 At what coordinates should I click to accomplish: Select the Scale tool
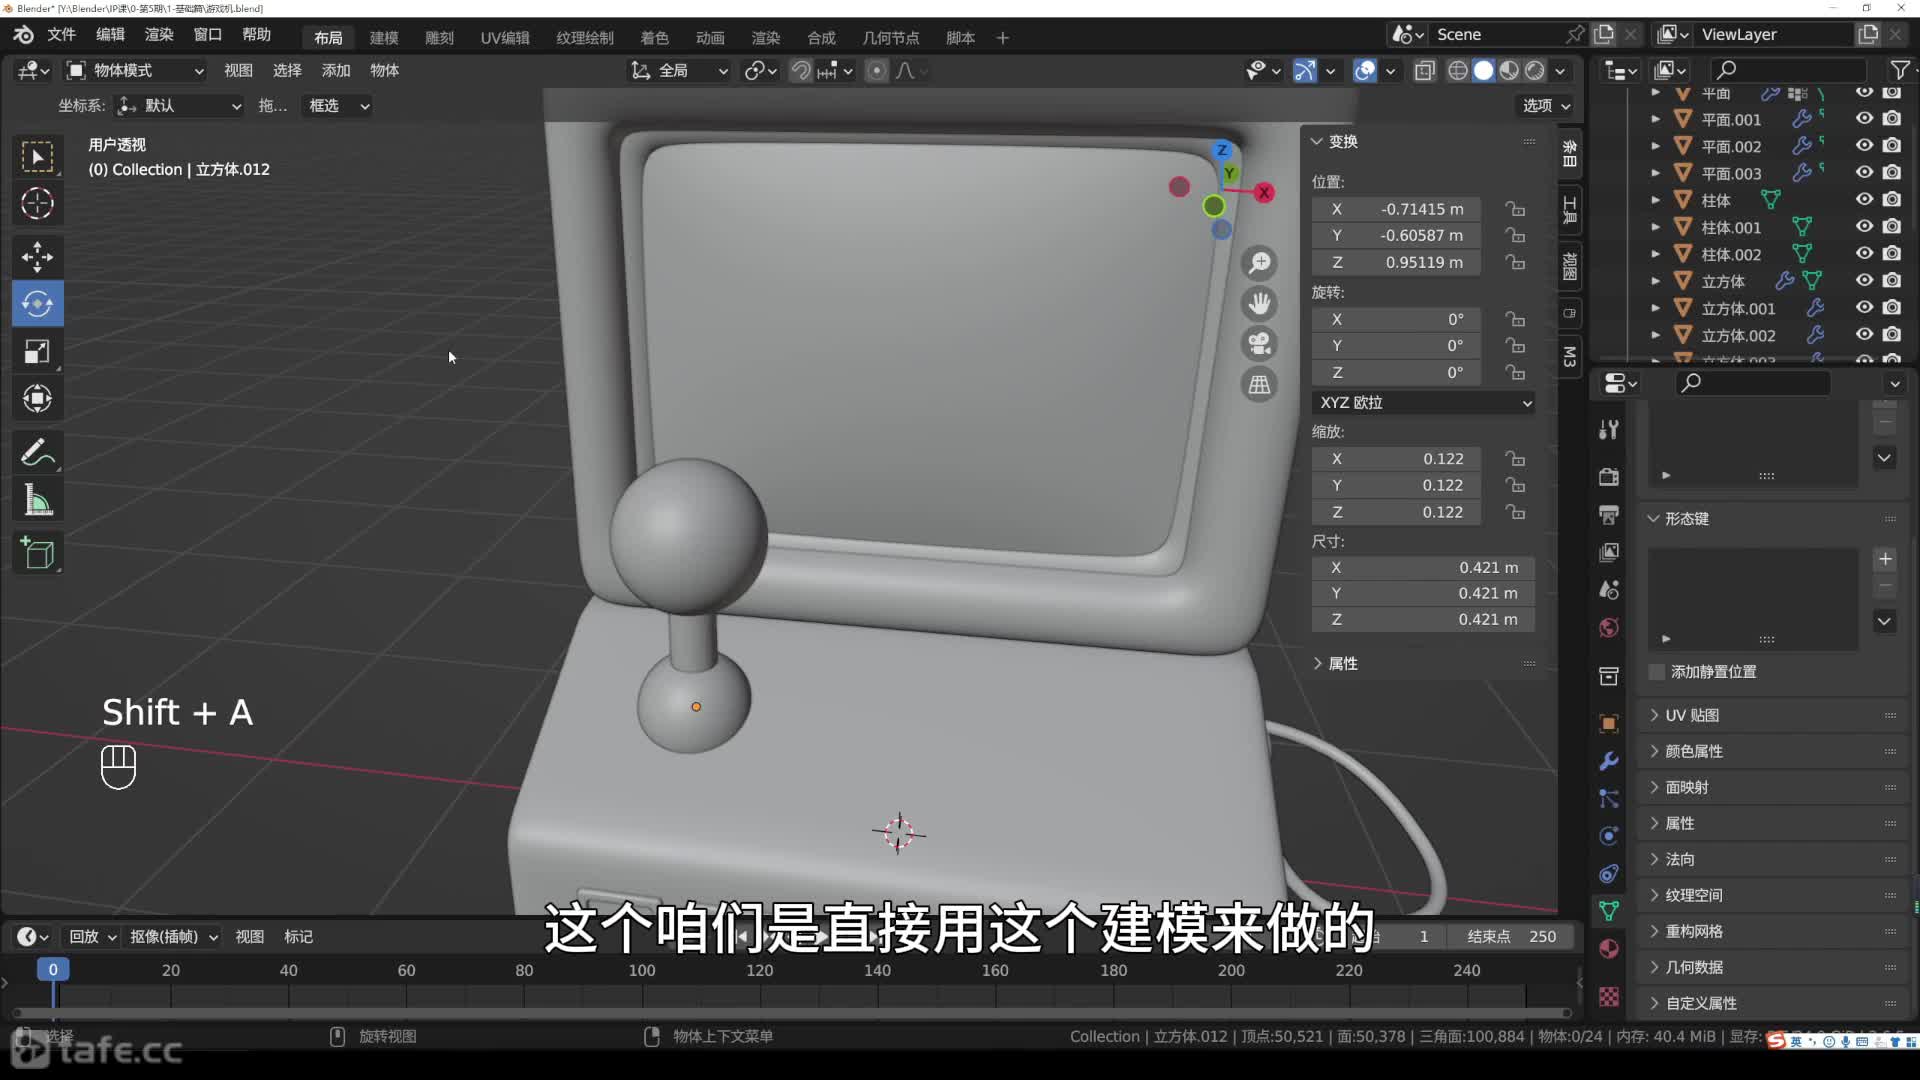[37, 351]
